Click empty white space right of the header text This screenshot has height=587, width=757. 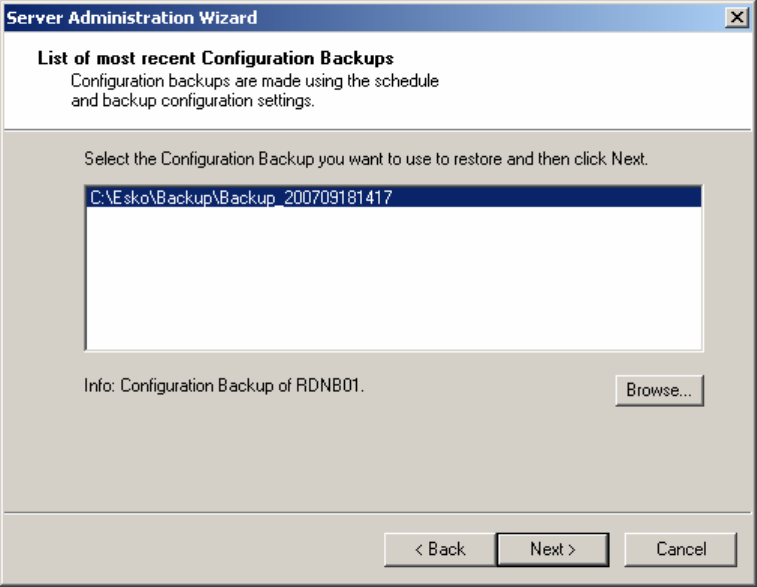pyautogui.click(x=600, y=80)
